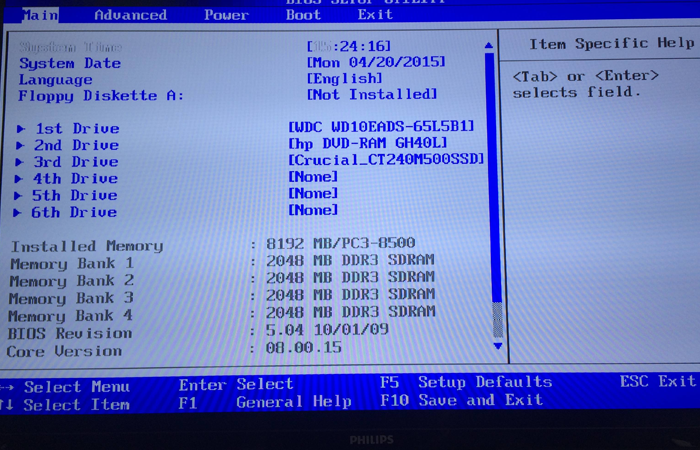Click the 2nd Drive label
This screenshot has width=700, height=450.
click(x=76, y=145)
